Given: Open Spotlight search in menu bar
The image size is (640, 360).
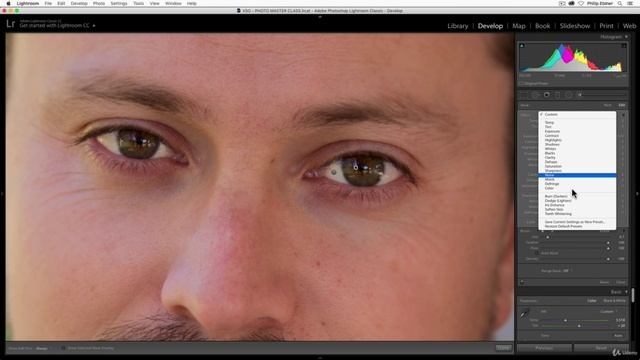Looking at the screenshot, I should coord(620,3).
